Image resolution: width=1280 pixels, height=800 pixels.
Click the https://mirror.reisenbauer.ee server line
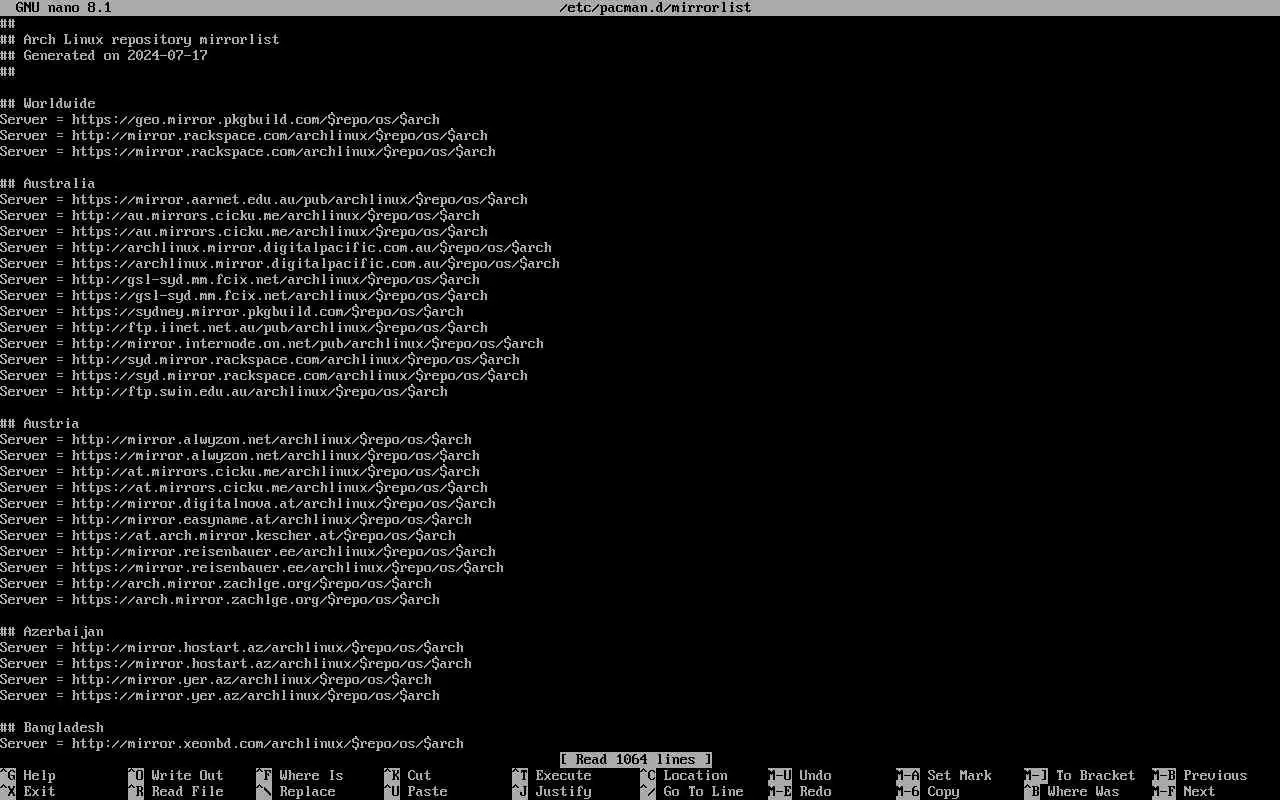[x=252, y=567]
